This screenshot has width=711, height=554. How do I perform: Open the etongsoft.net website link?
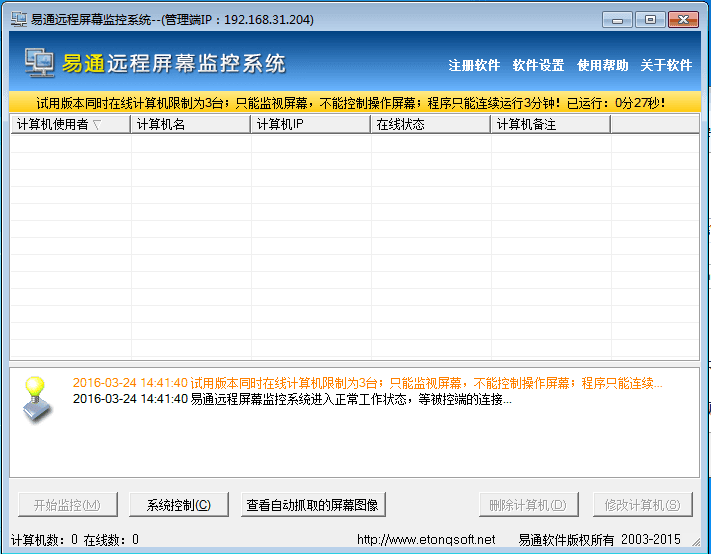tap(426, 540)
